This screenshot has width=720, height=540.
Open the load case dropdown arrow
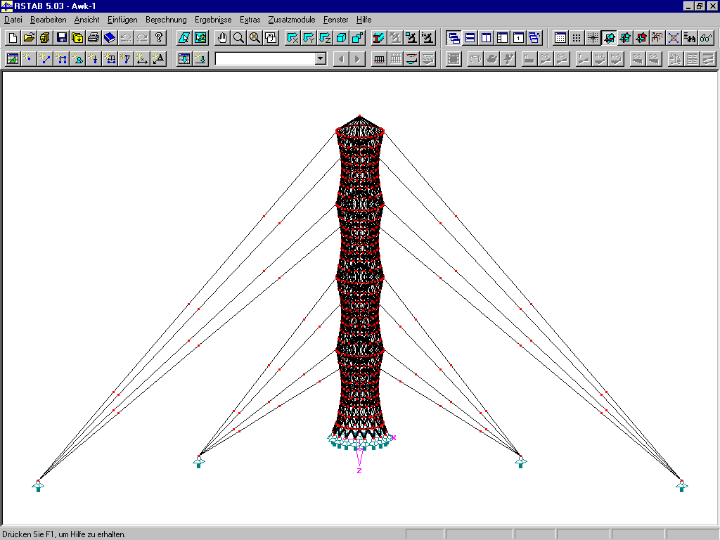click(321, 59)
